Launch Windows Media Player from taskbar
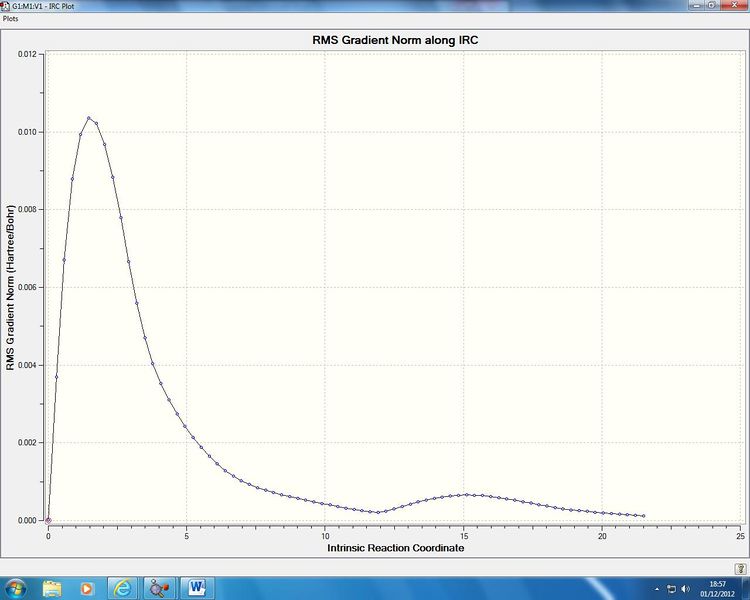The height and width of the screenshot is (600, 750). pyautogui.click(x=87, y=588)
